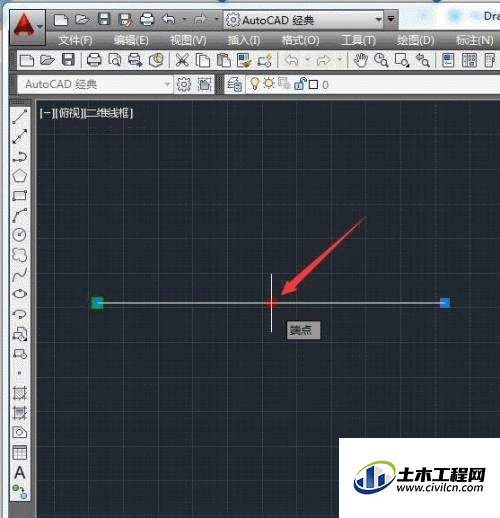Click the Paste icon
The width and height of the screenshot is (500, 518).
(x=224, y=60)
